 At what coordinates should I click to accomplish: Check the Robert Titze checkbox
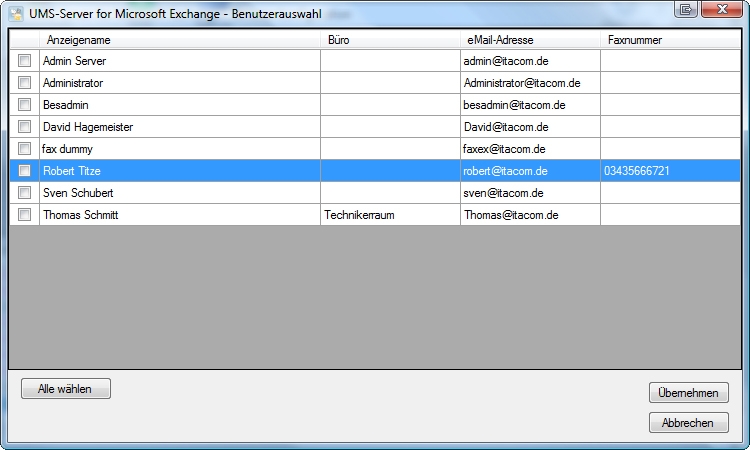click(24, 171)
